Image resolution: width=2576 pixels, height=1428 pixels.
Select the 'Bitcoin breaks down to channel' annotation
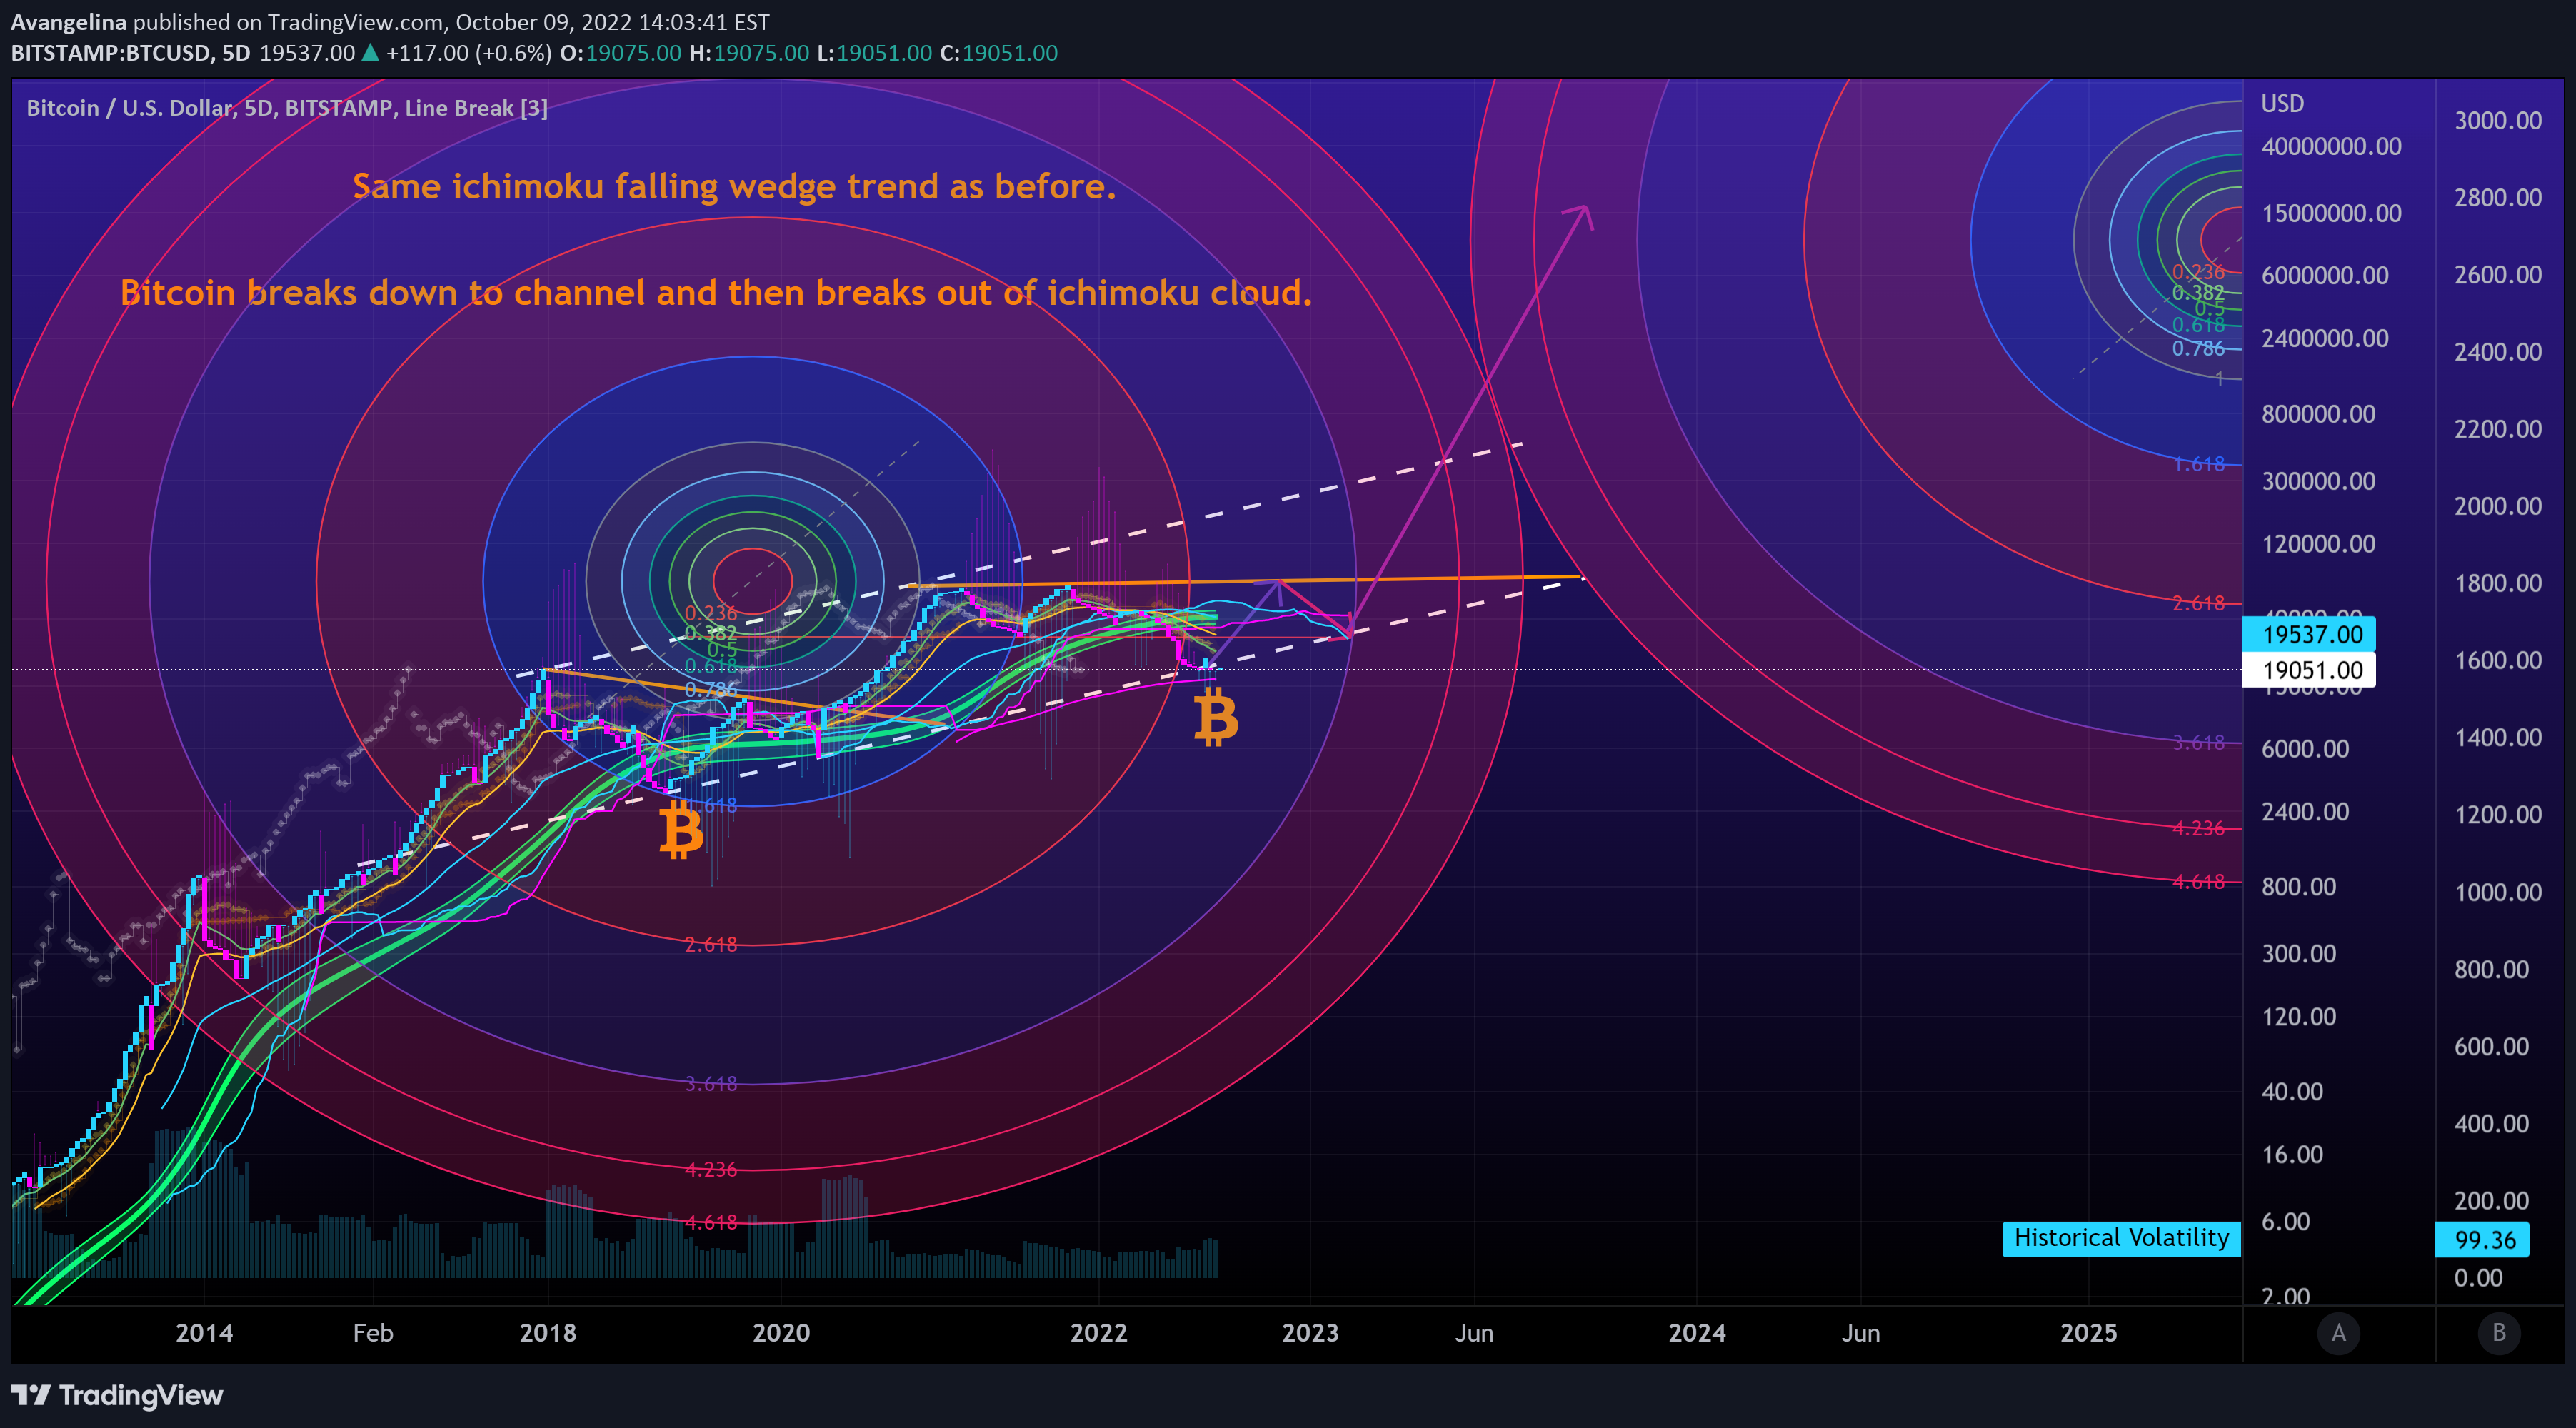[x=716, y=292]
